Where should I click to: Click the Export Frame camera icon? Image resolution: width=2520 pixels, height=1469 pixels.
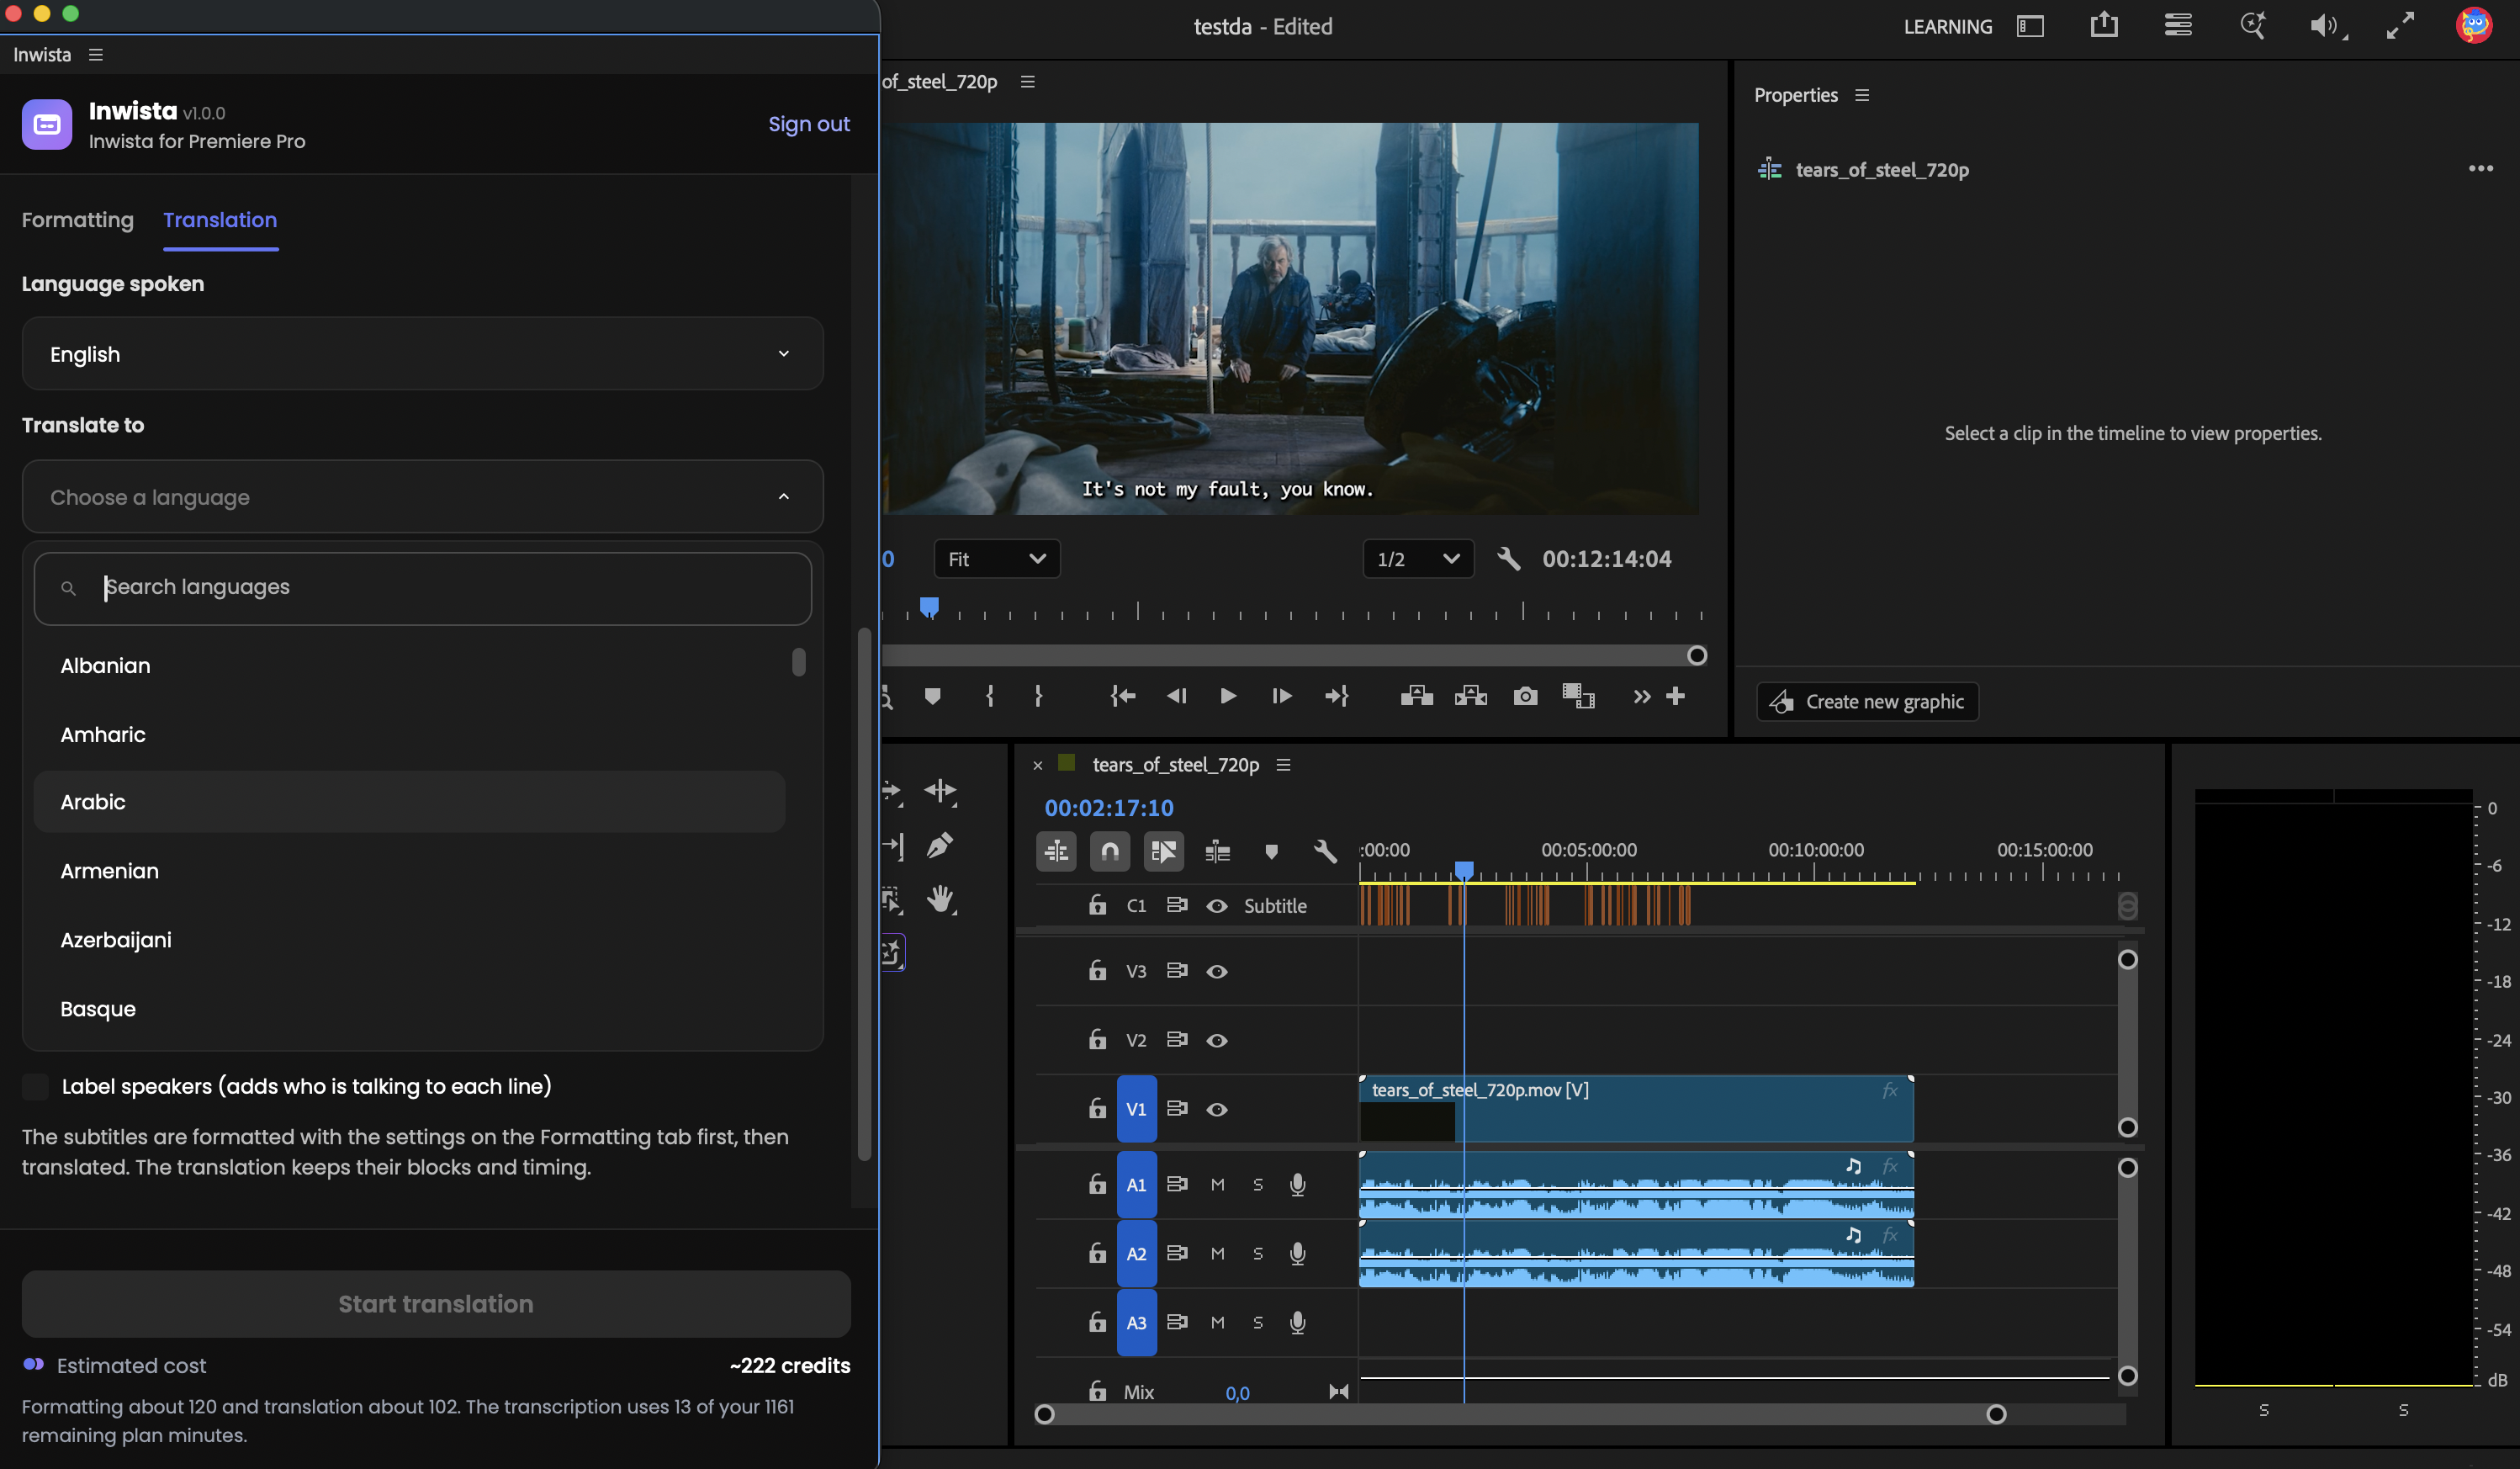(1524, 696)
